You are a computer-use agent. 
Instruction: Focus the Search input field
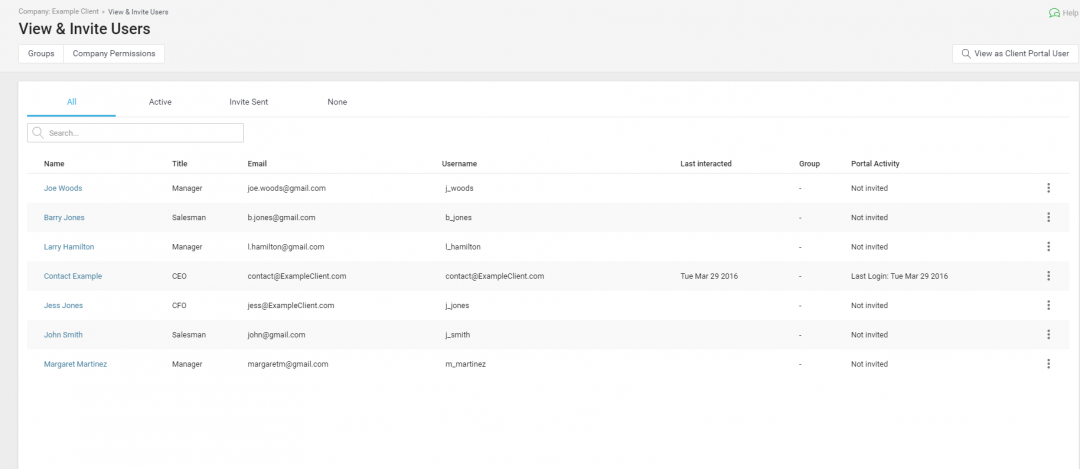tap(135, 133)
